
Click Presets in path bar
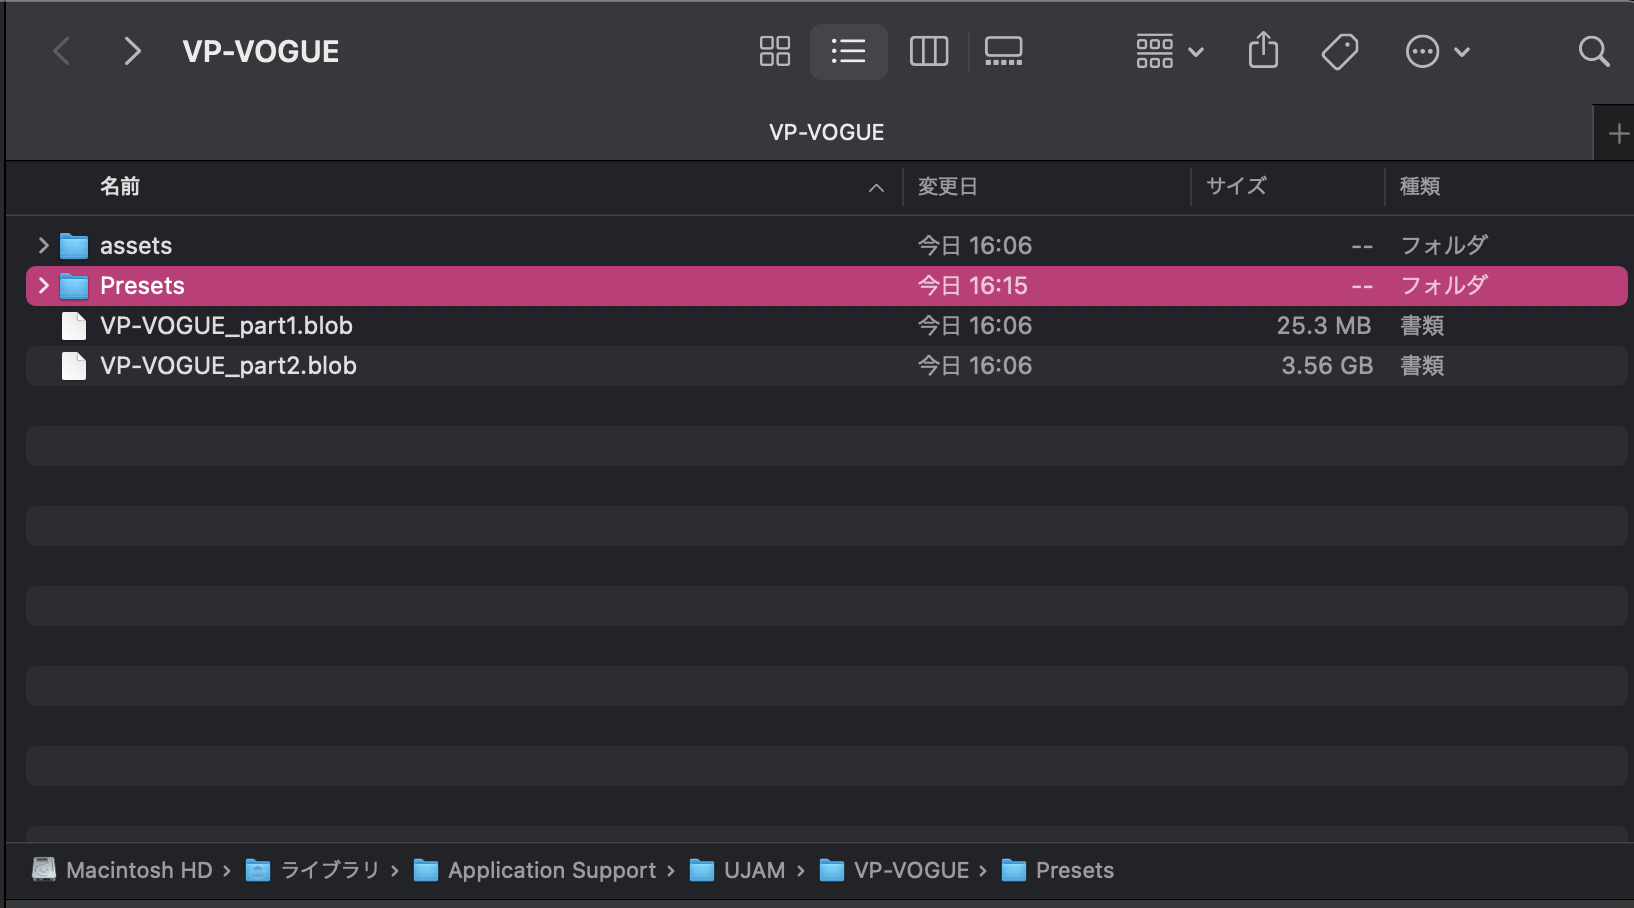[x=1058, y=870]
